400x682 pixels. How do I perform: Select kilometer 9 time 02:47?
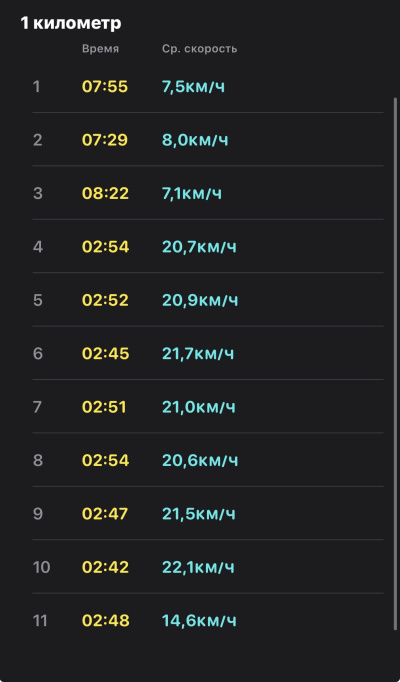click(x=105, y=514)
